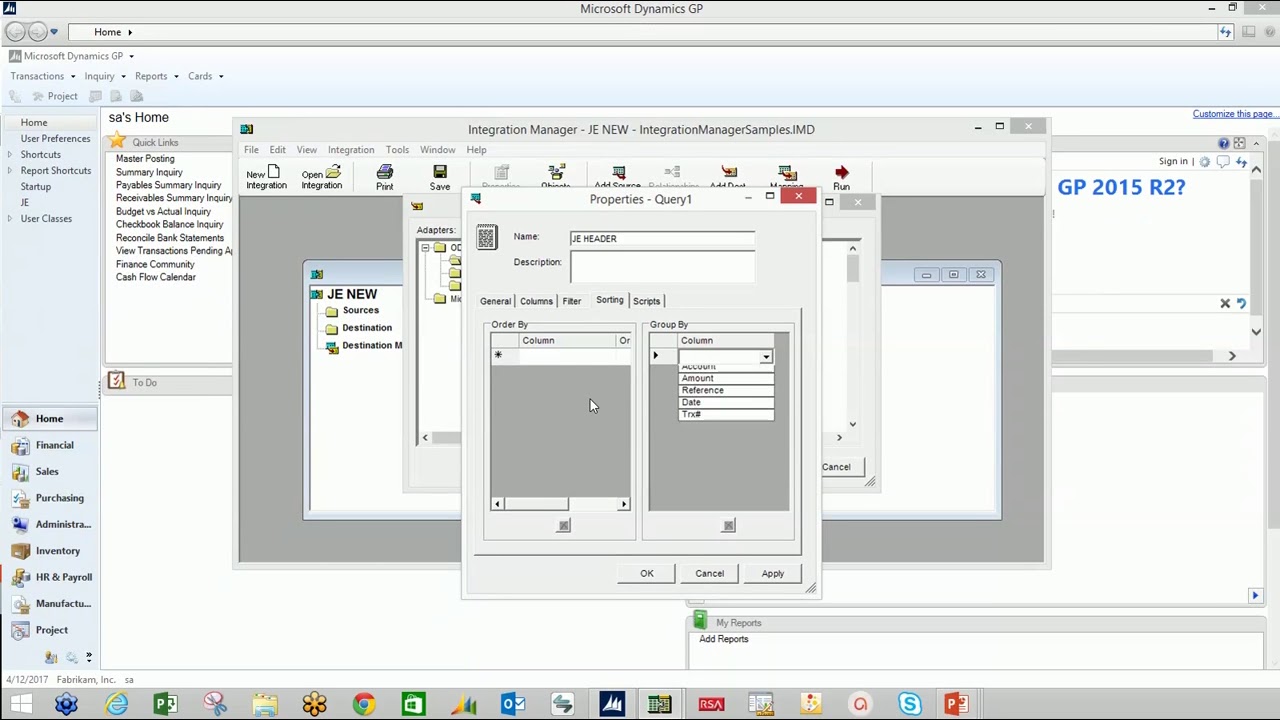Click OK in Properties dialog

coord(647,574)
